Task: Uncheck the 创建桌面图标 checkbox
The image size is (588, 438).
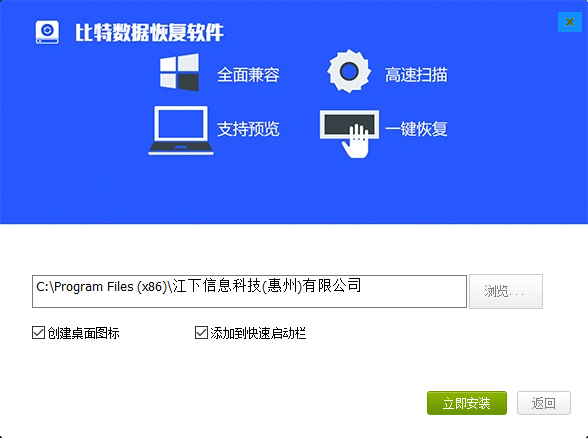Action: coord(38,333)
